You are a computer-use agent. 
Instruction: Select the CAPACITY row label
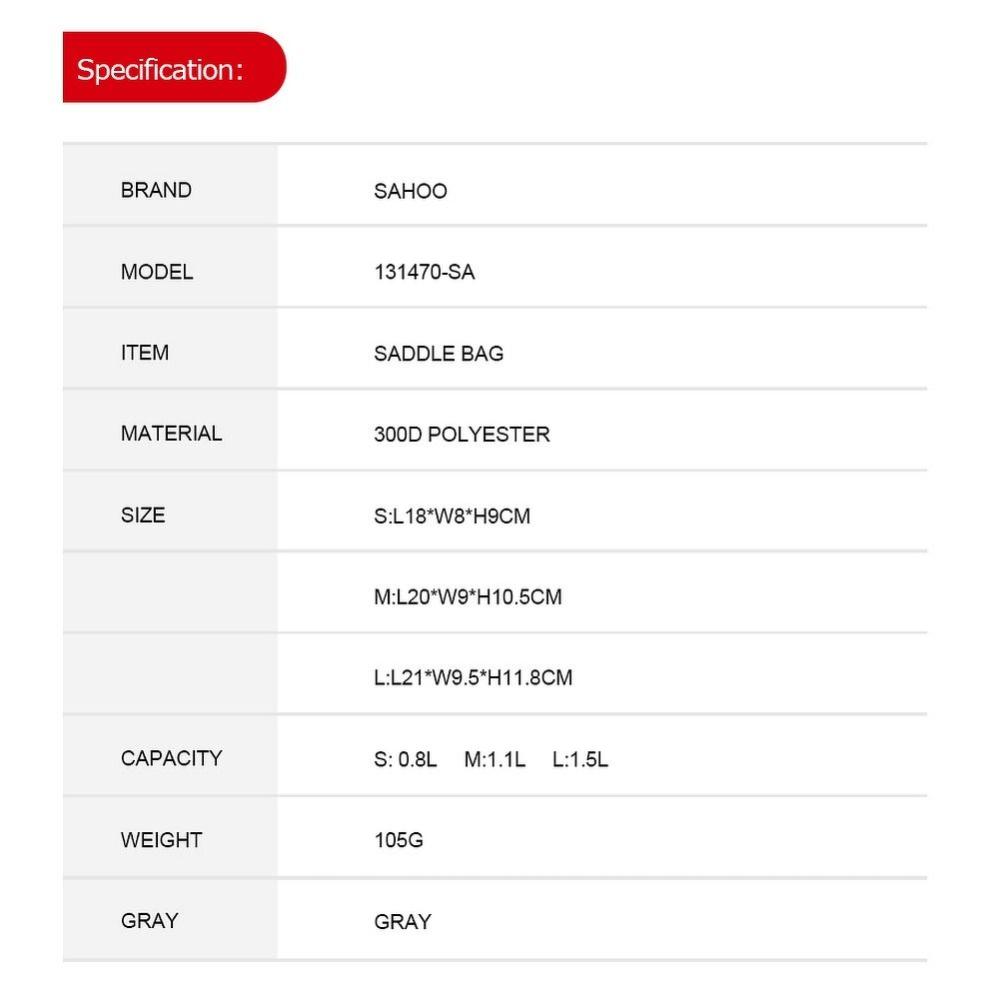[171, 758]
